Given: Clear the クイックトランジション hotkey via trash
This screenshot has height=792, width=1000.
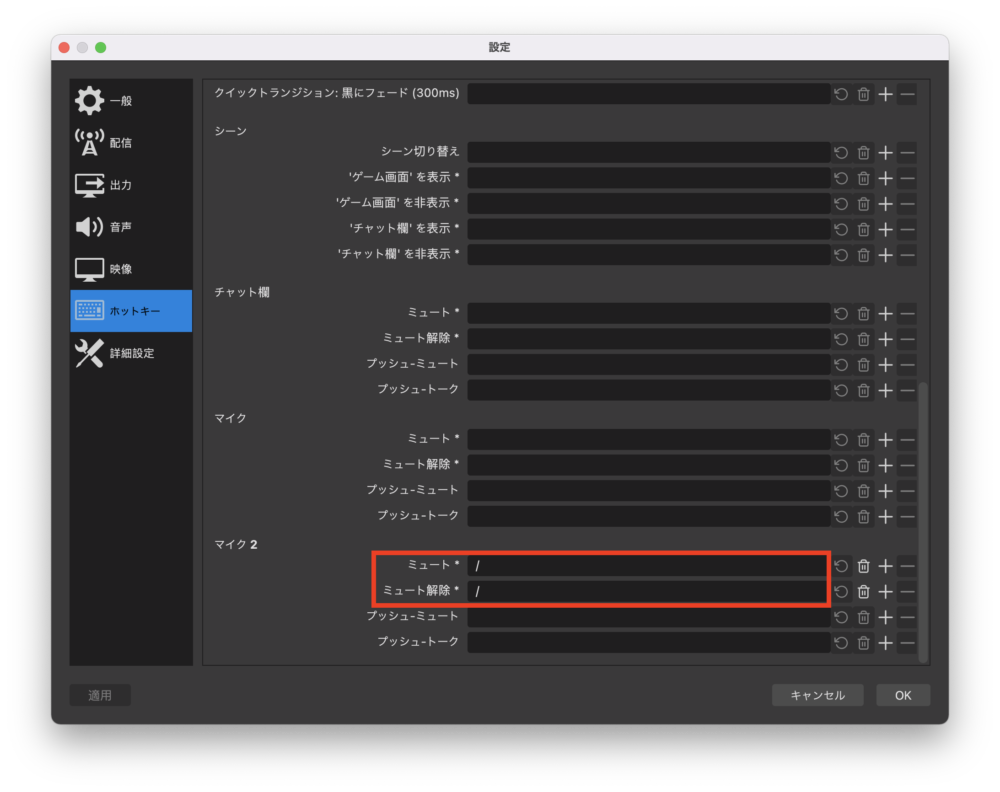Looking at the screenshot, I should coord(864,94).
